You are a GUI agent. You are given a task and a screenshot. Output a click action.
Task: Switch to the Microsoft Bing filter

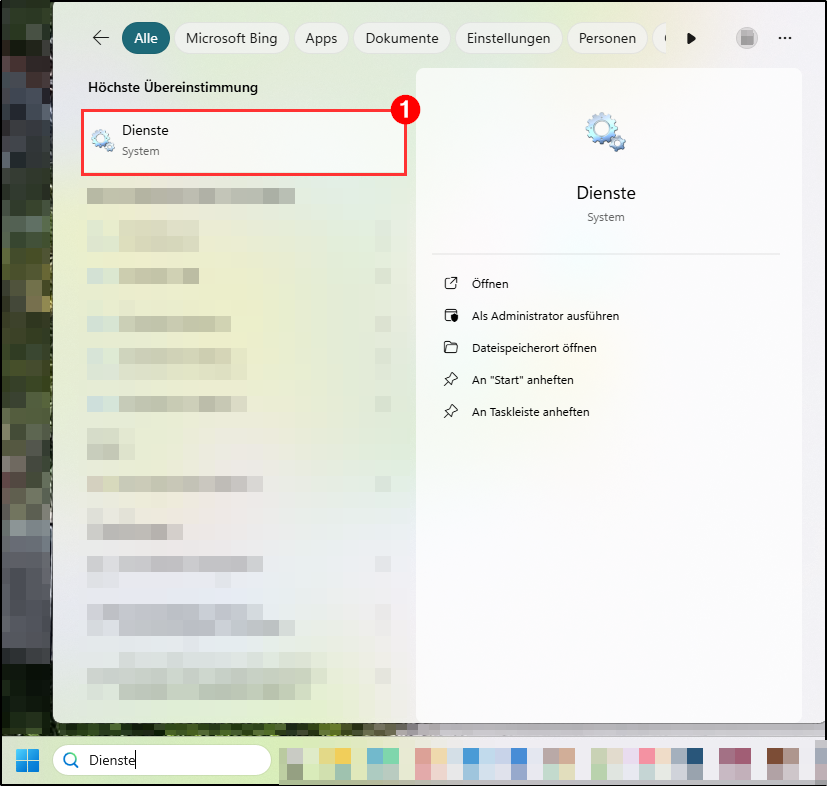pos(232,38)
